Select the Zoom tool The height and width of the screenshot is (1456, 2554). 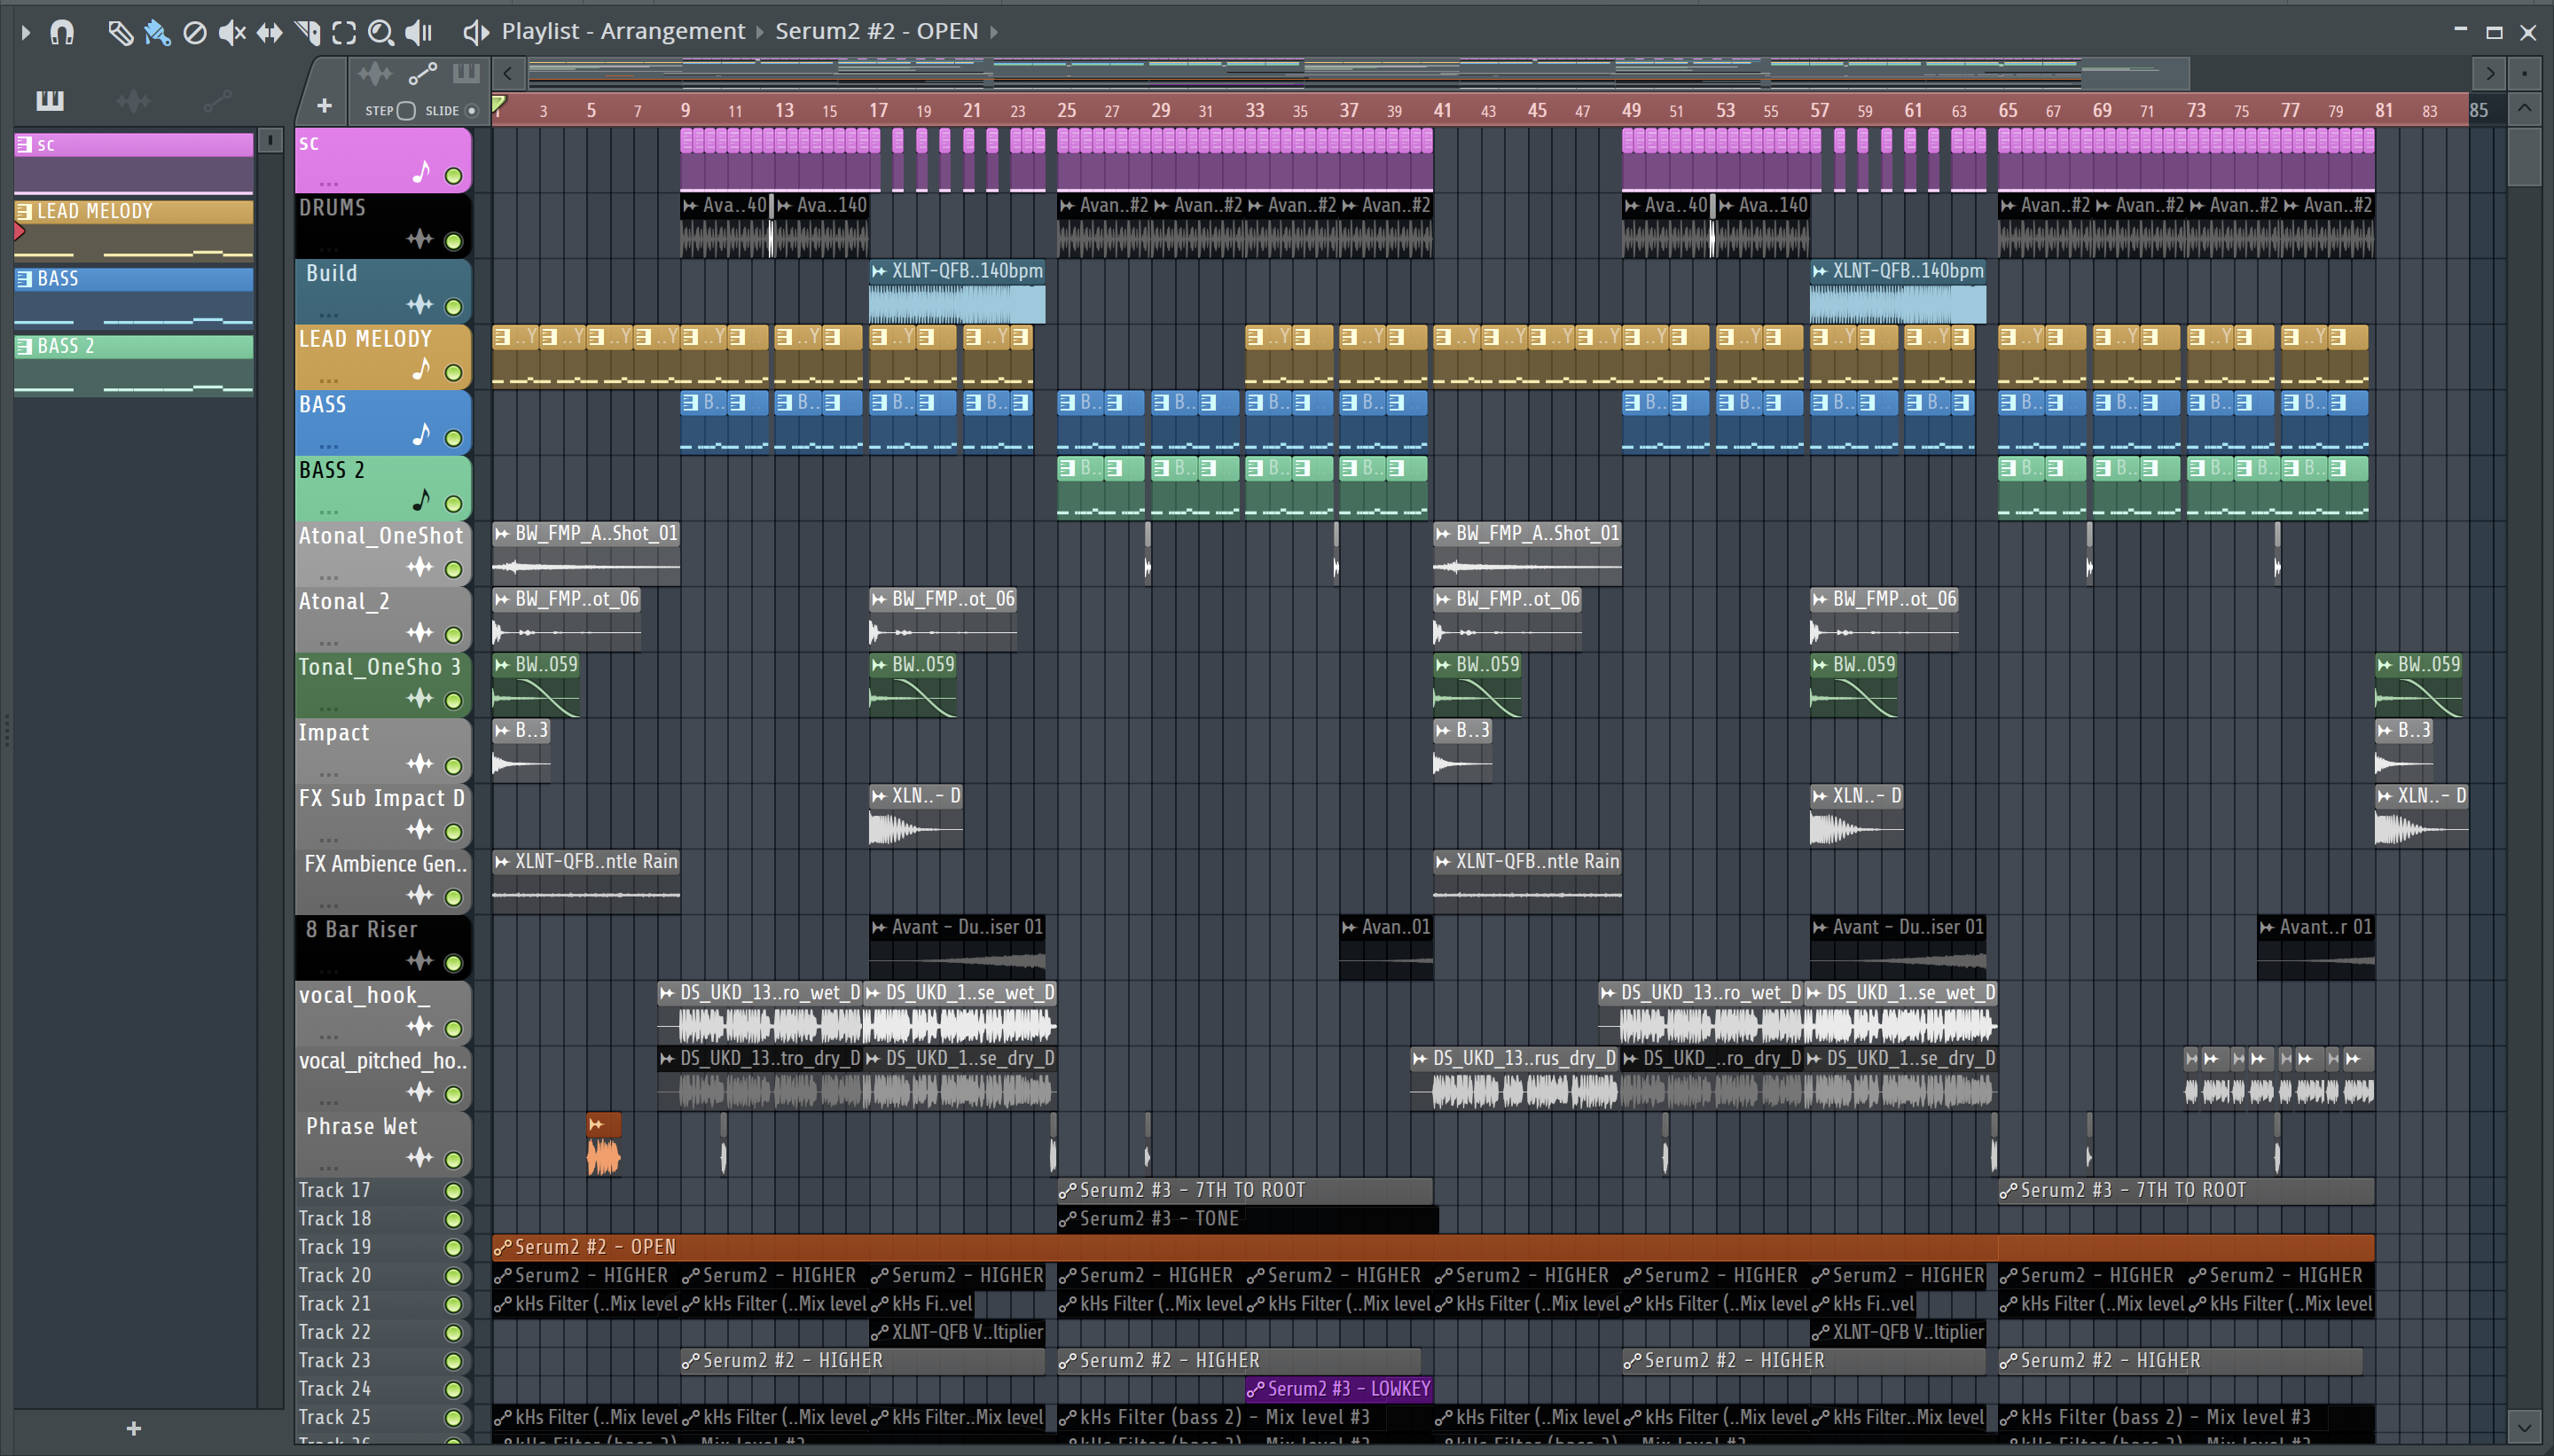click(x=380, y=33)
